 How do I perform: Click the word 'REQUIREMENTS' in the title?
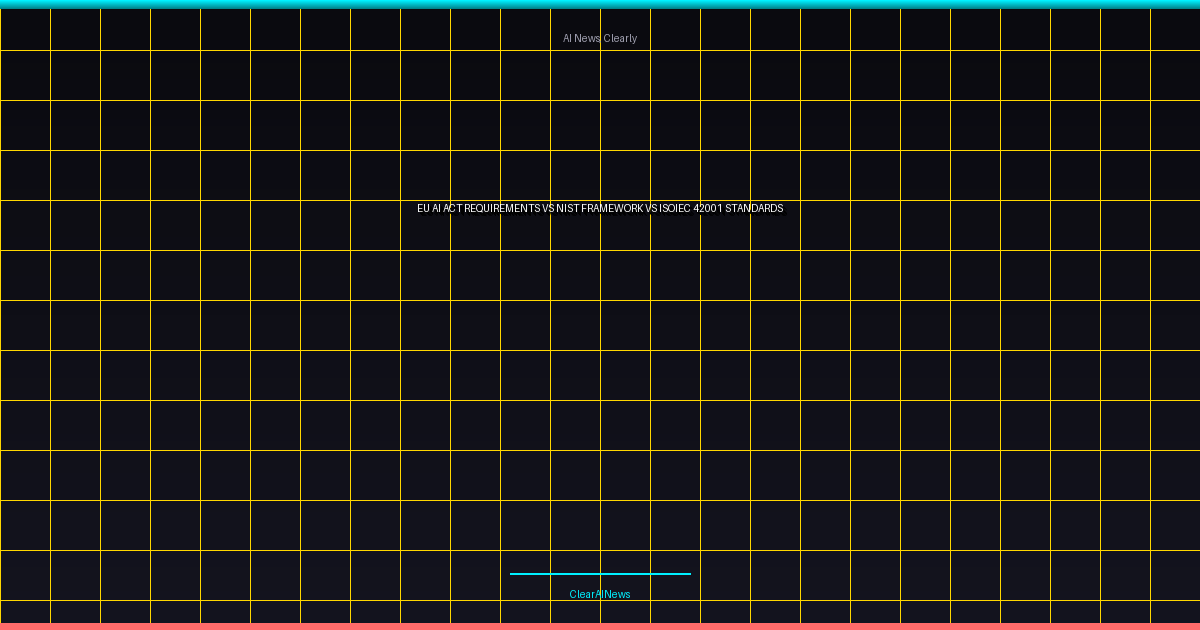coord(502,208)
